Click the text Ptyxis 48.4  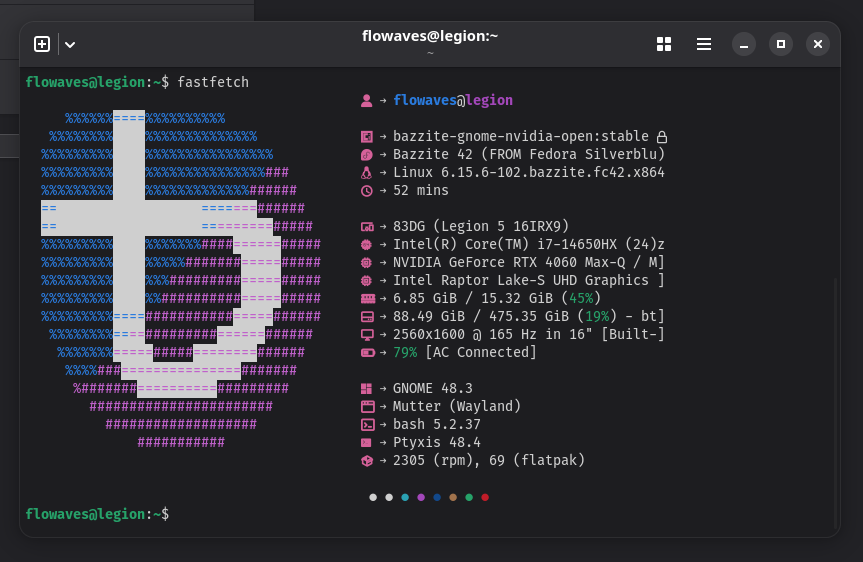[436, 443]
